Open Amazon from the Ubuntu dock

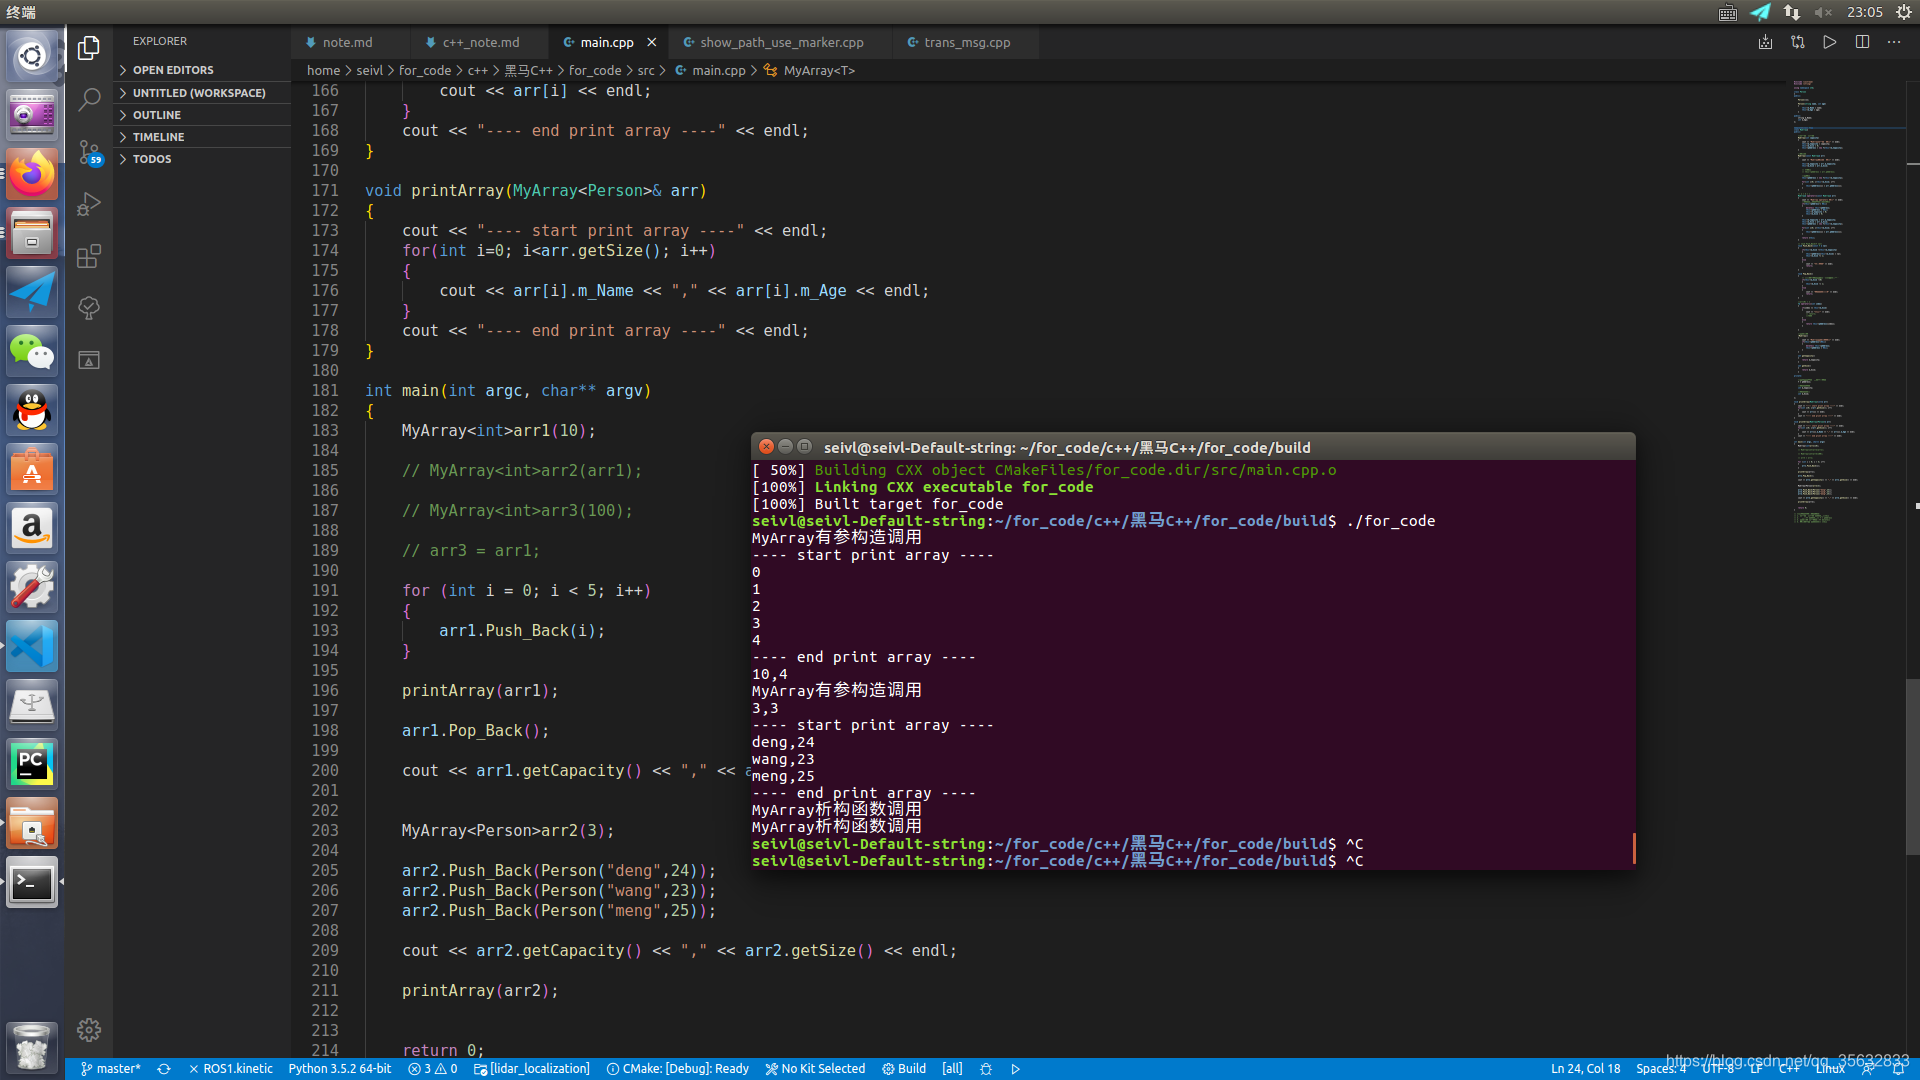click(32, 528)
